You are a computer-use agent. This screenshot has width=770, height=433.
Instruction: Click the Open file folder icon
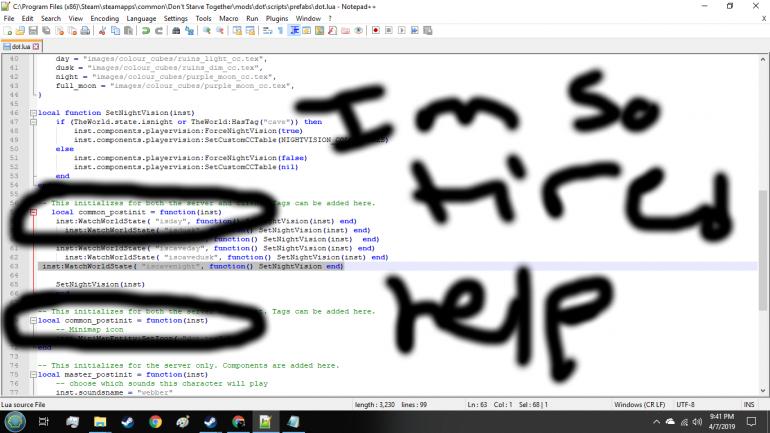click(x=20, y=30)
